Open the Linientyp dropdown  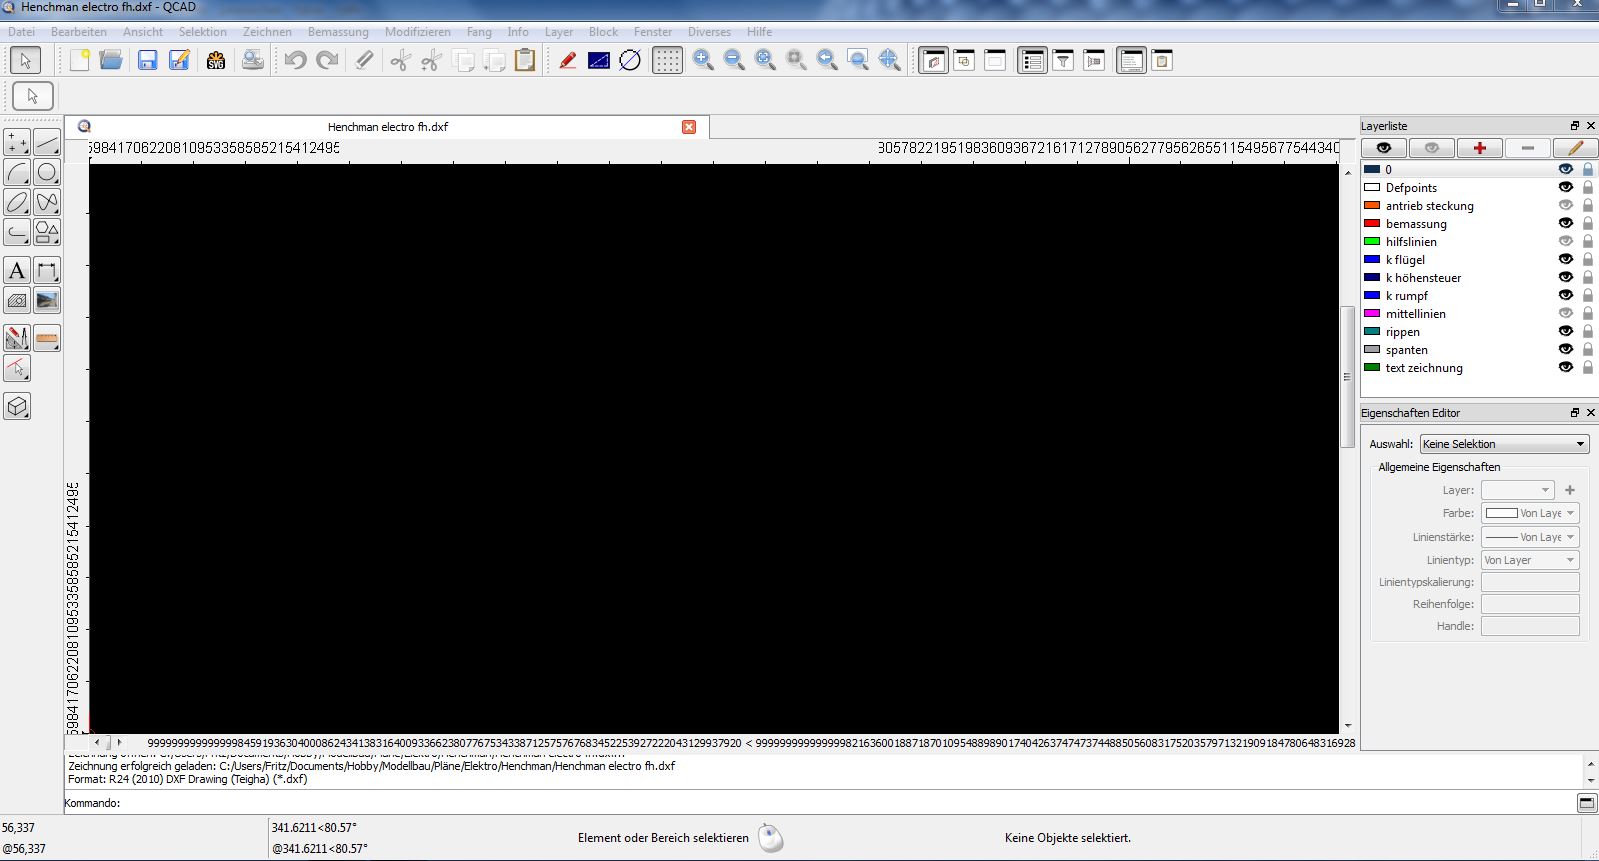(1530, 560)
